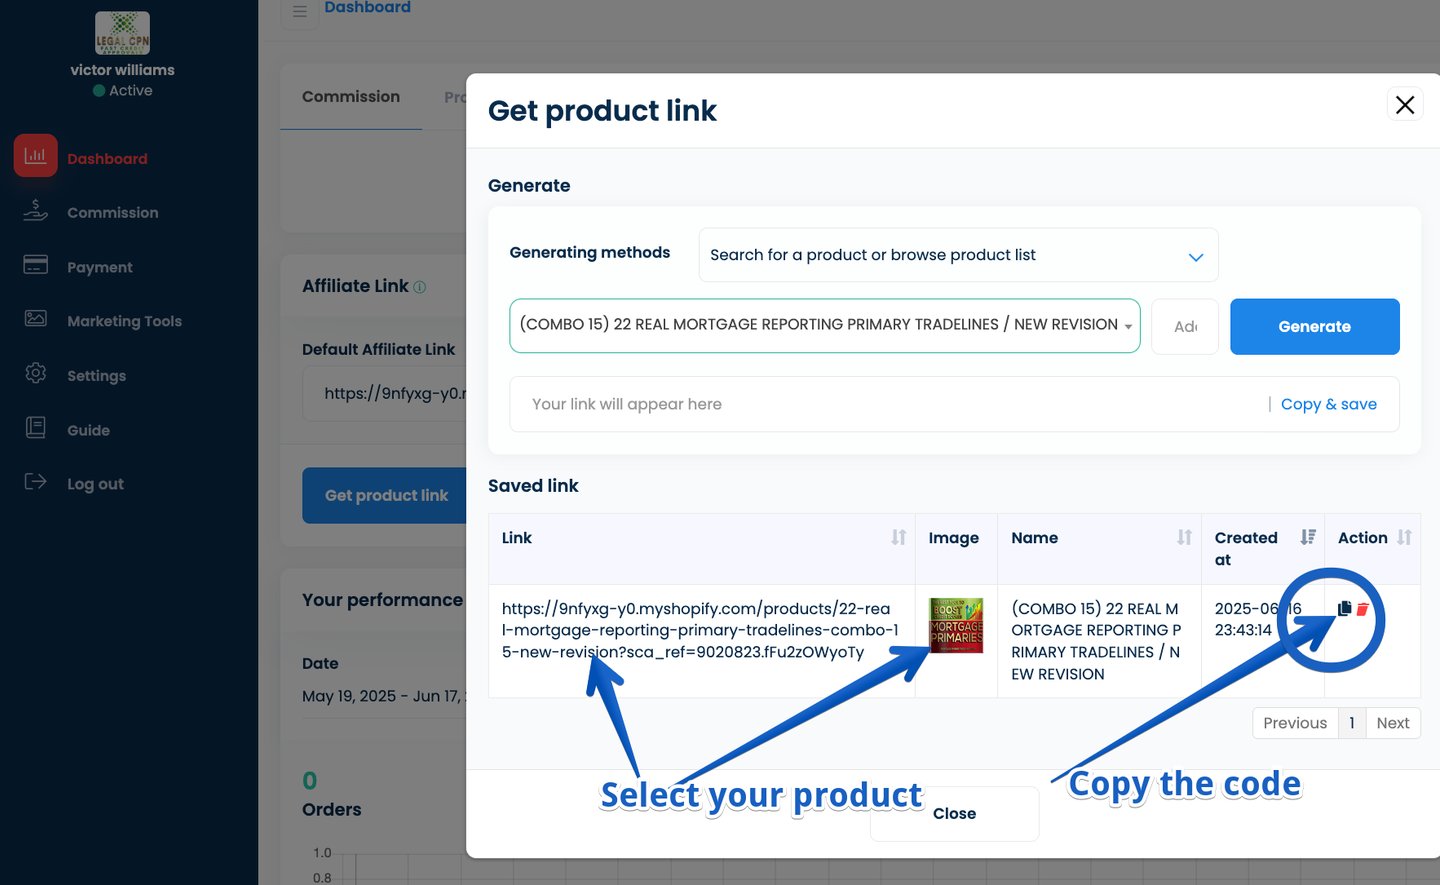Toggle sort on the Name column

[1184, 538]
